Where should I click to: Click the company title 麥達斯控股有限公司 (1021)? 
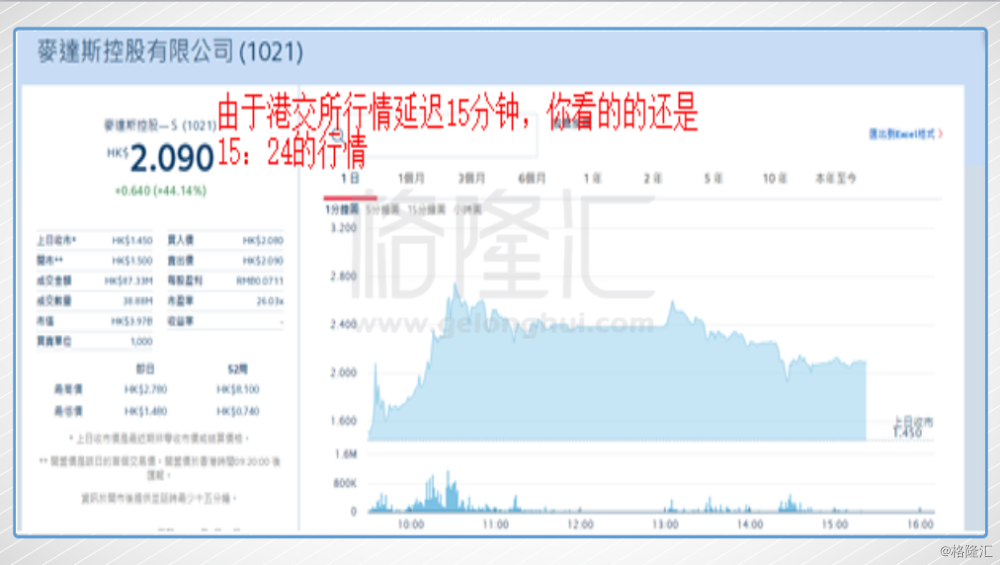[x=170, y=52]
